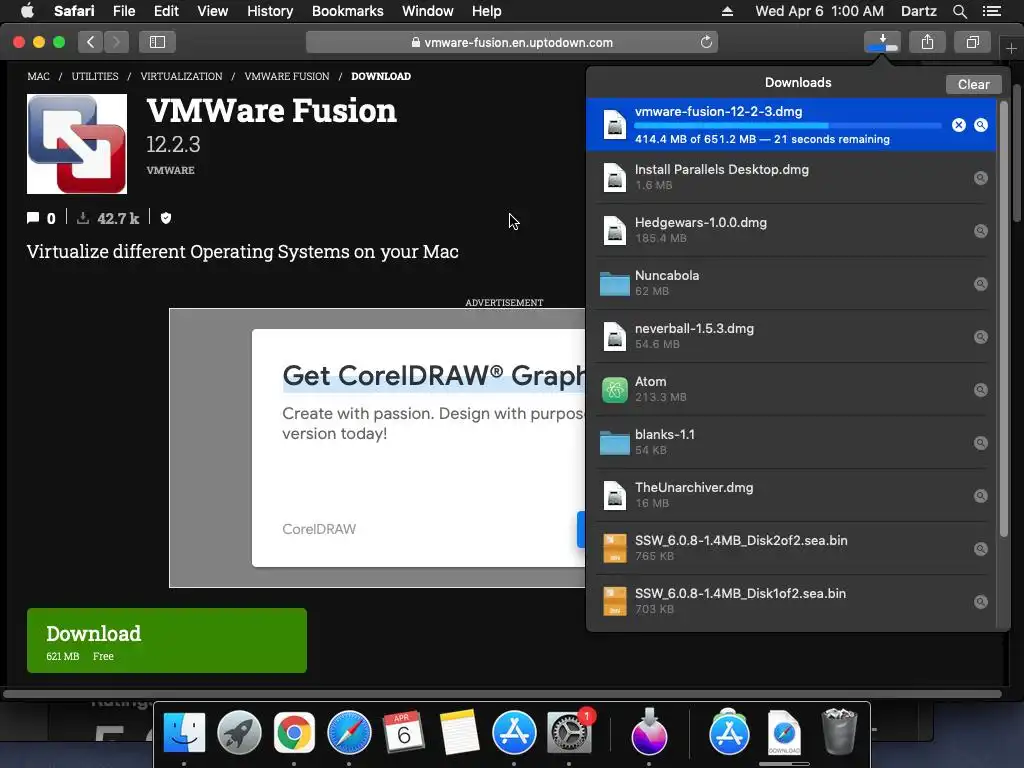Reveal Atom download in Finder

(x=981, y=390)
